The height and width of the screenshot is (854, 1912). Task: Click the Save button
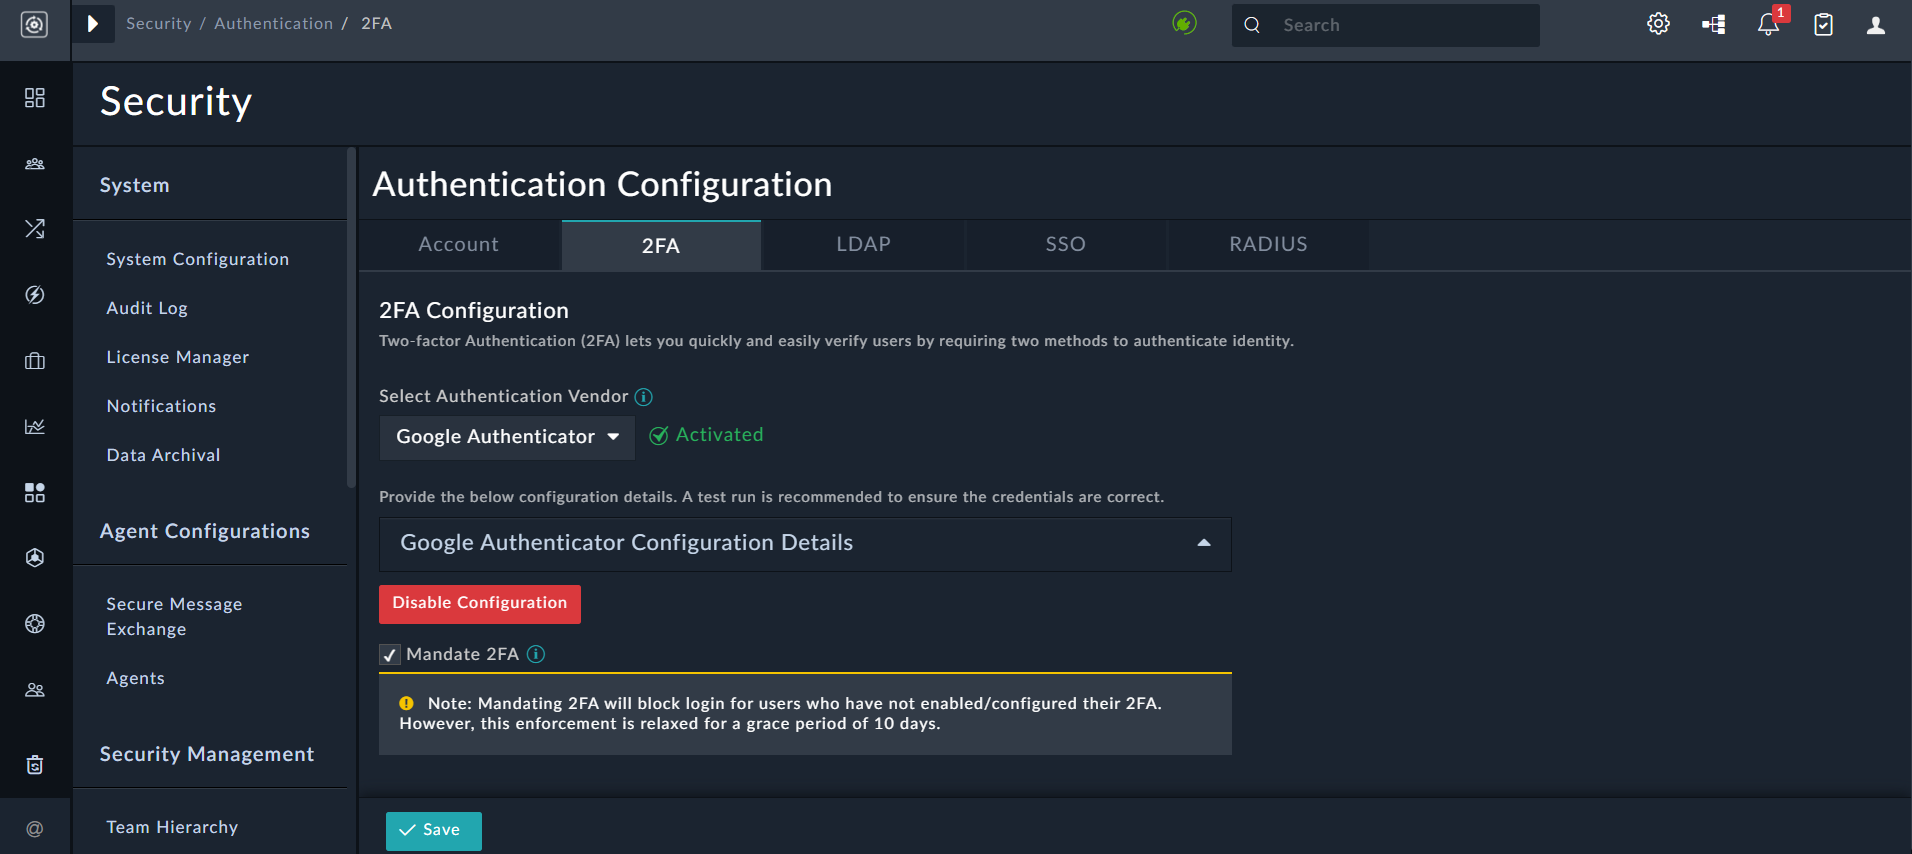point(433,830)
